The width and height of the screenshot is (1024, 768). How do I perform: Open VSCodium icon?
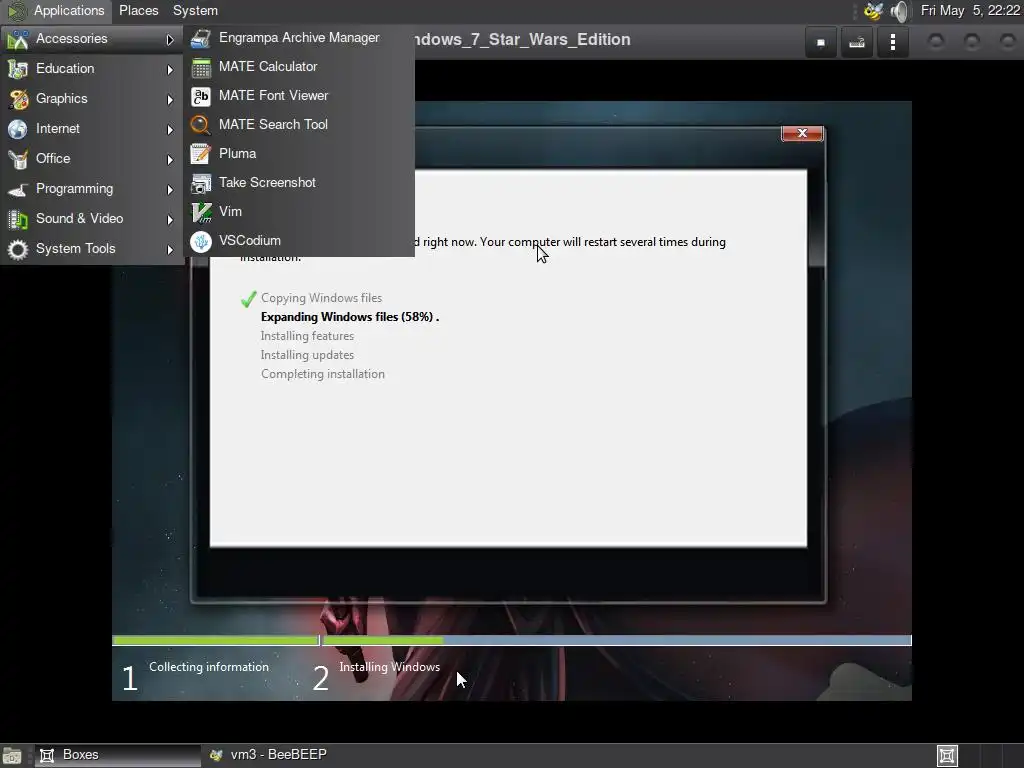click(200, 241)
